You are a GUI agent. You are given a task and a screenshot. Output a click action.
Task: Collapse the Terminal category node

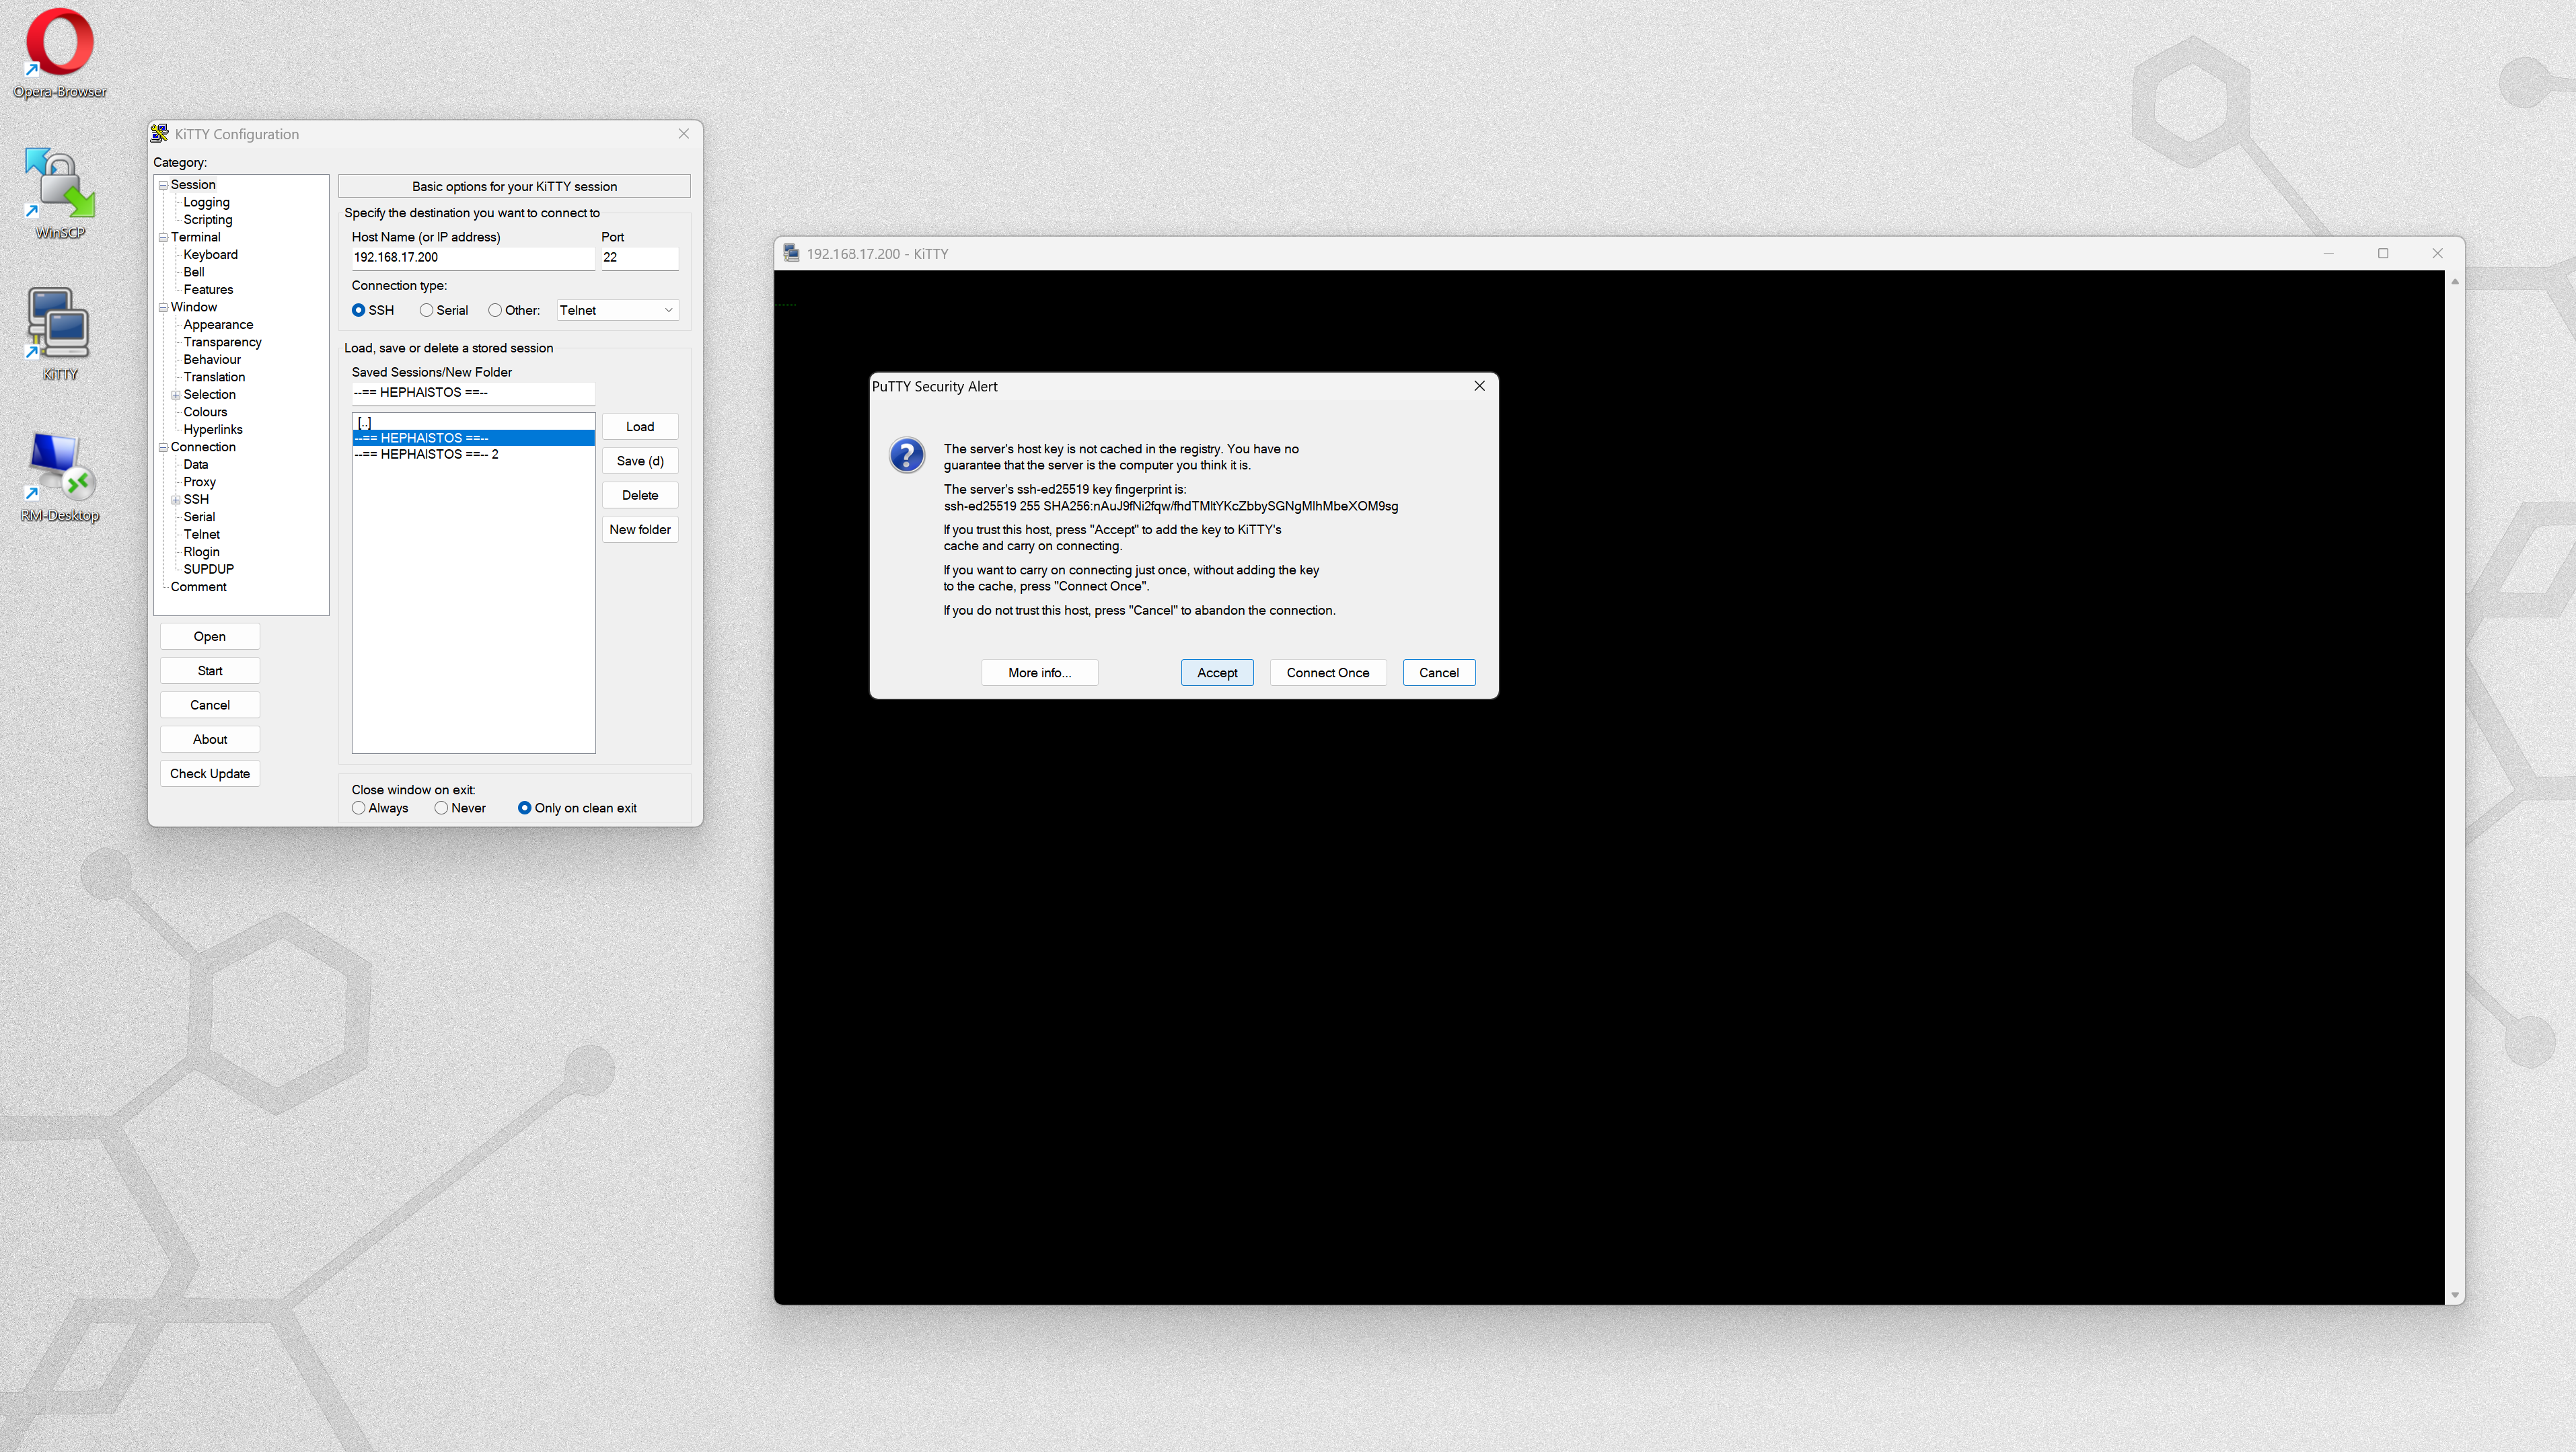(163, 238)
